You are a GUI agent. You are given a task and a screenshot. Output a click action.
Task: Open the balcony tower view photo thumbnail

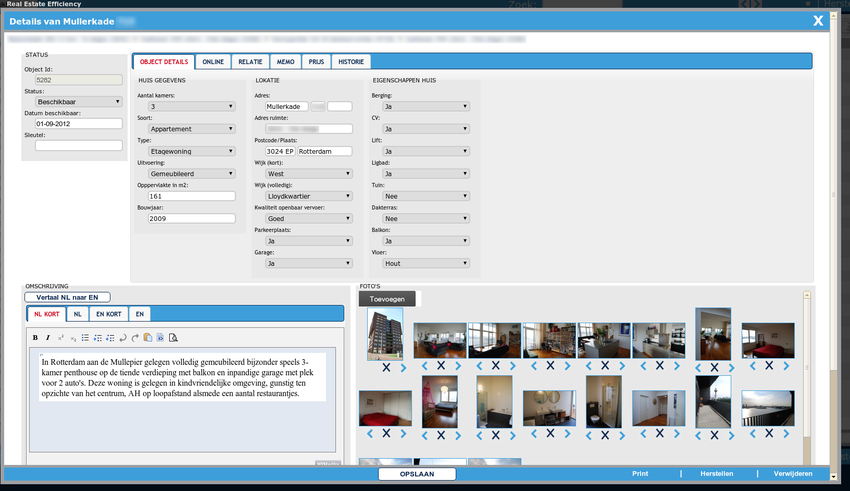[713, 402]
